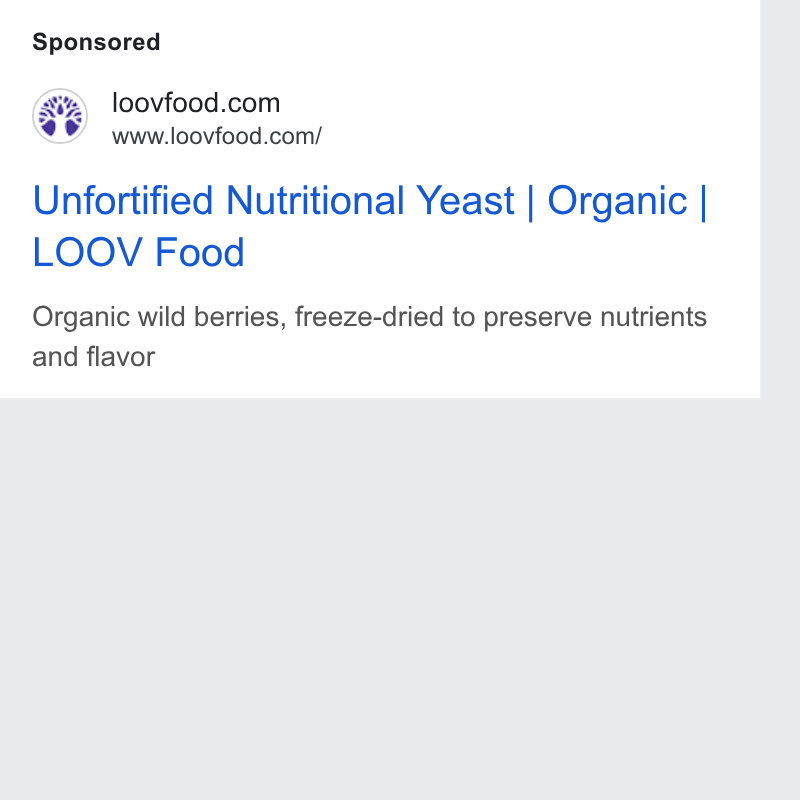The image size is (800, 800).
Task: Click the Organic wild berries description text
Action: 369,336
